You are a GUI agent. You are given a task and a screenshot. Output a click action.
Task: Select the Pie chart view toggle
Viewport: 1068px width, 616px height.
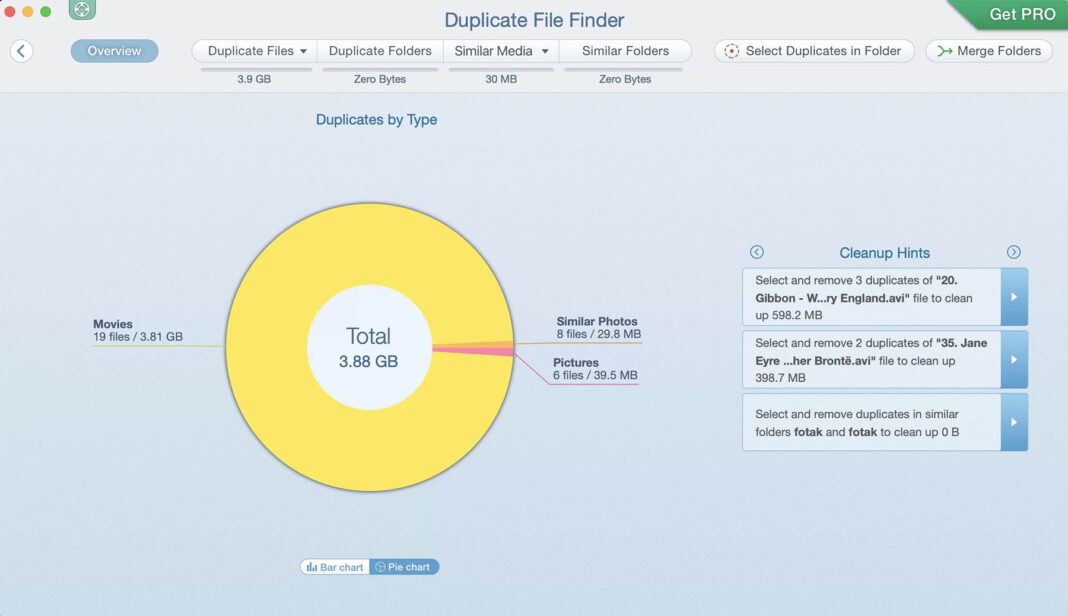[x=404, y=566]
